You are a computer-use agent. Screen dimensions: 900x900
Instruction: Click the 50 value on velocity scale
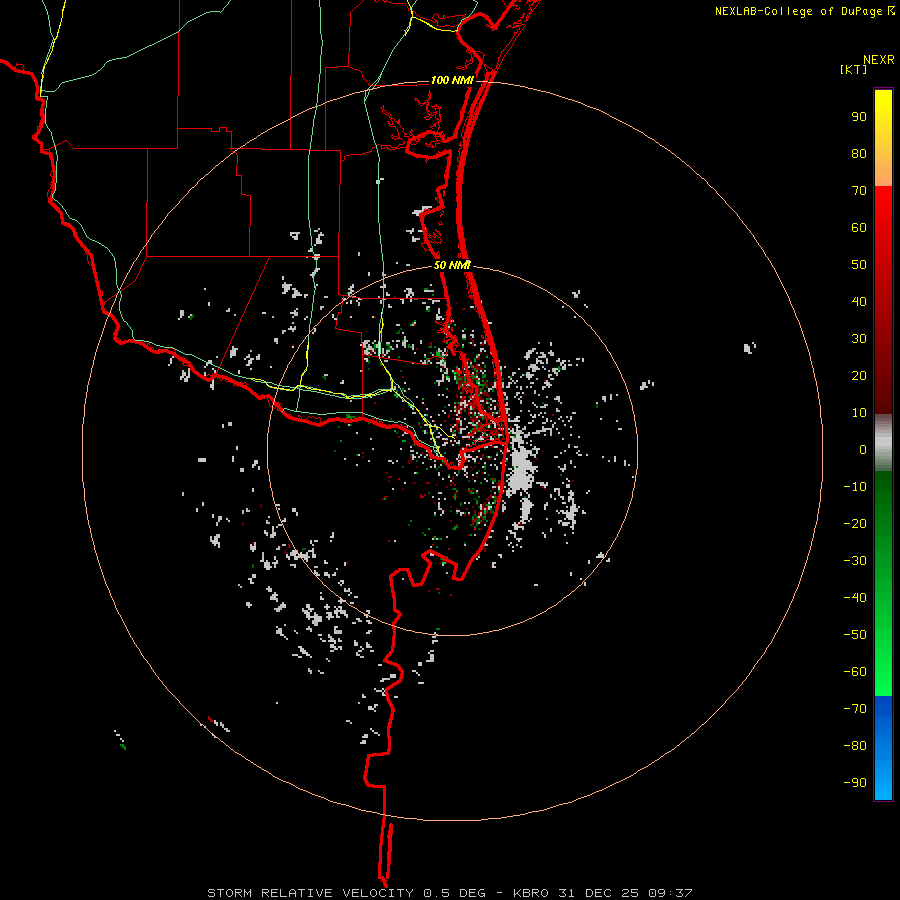859,265
